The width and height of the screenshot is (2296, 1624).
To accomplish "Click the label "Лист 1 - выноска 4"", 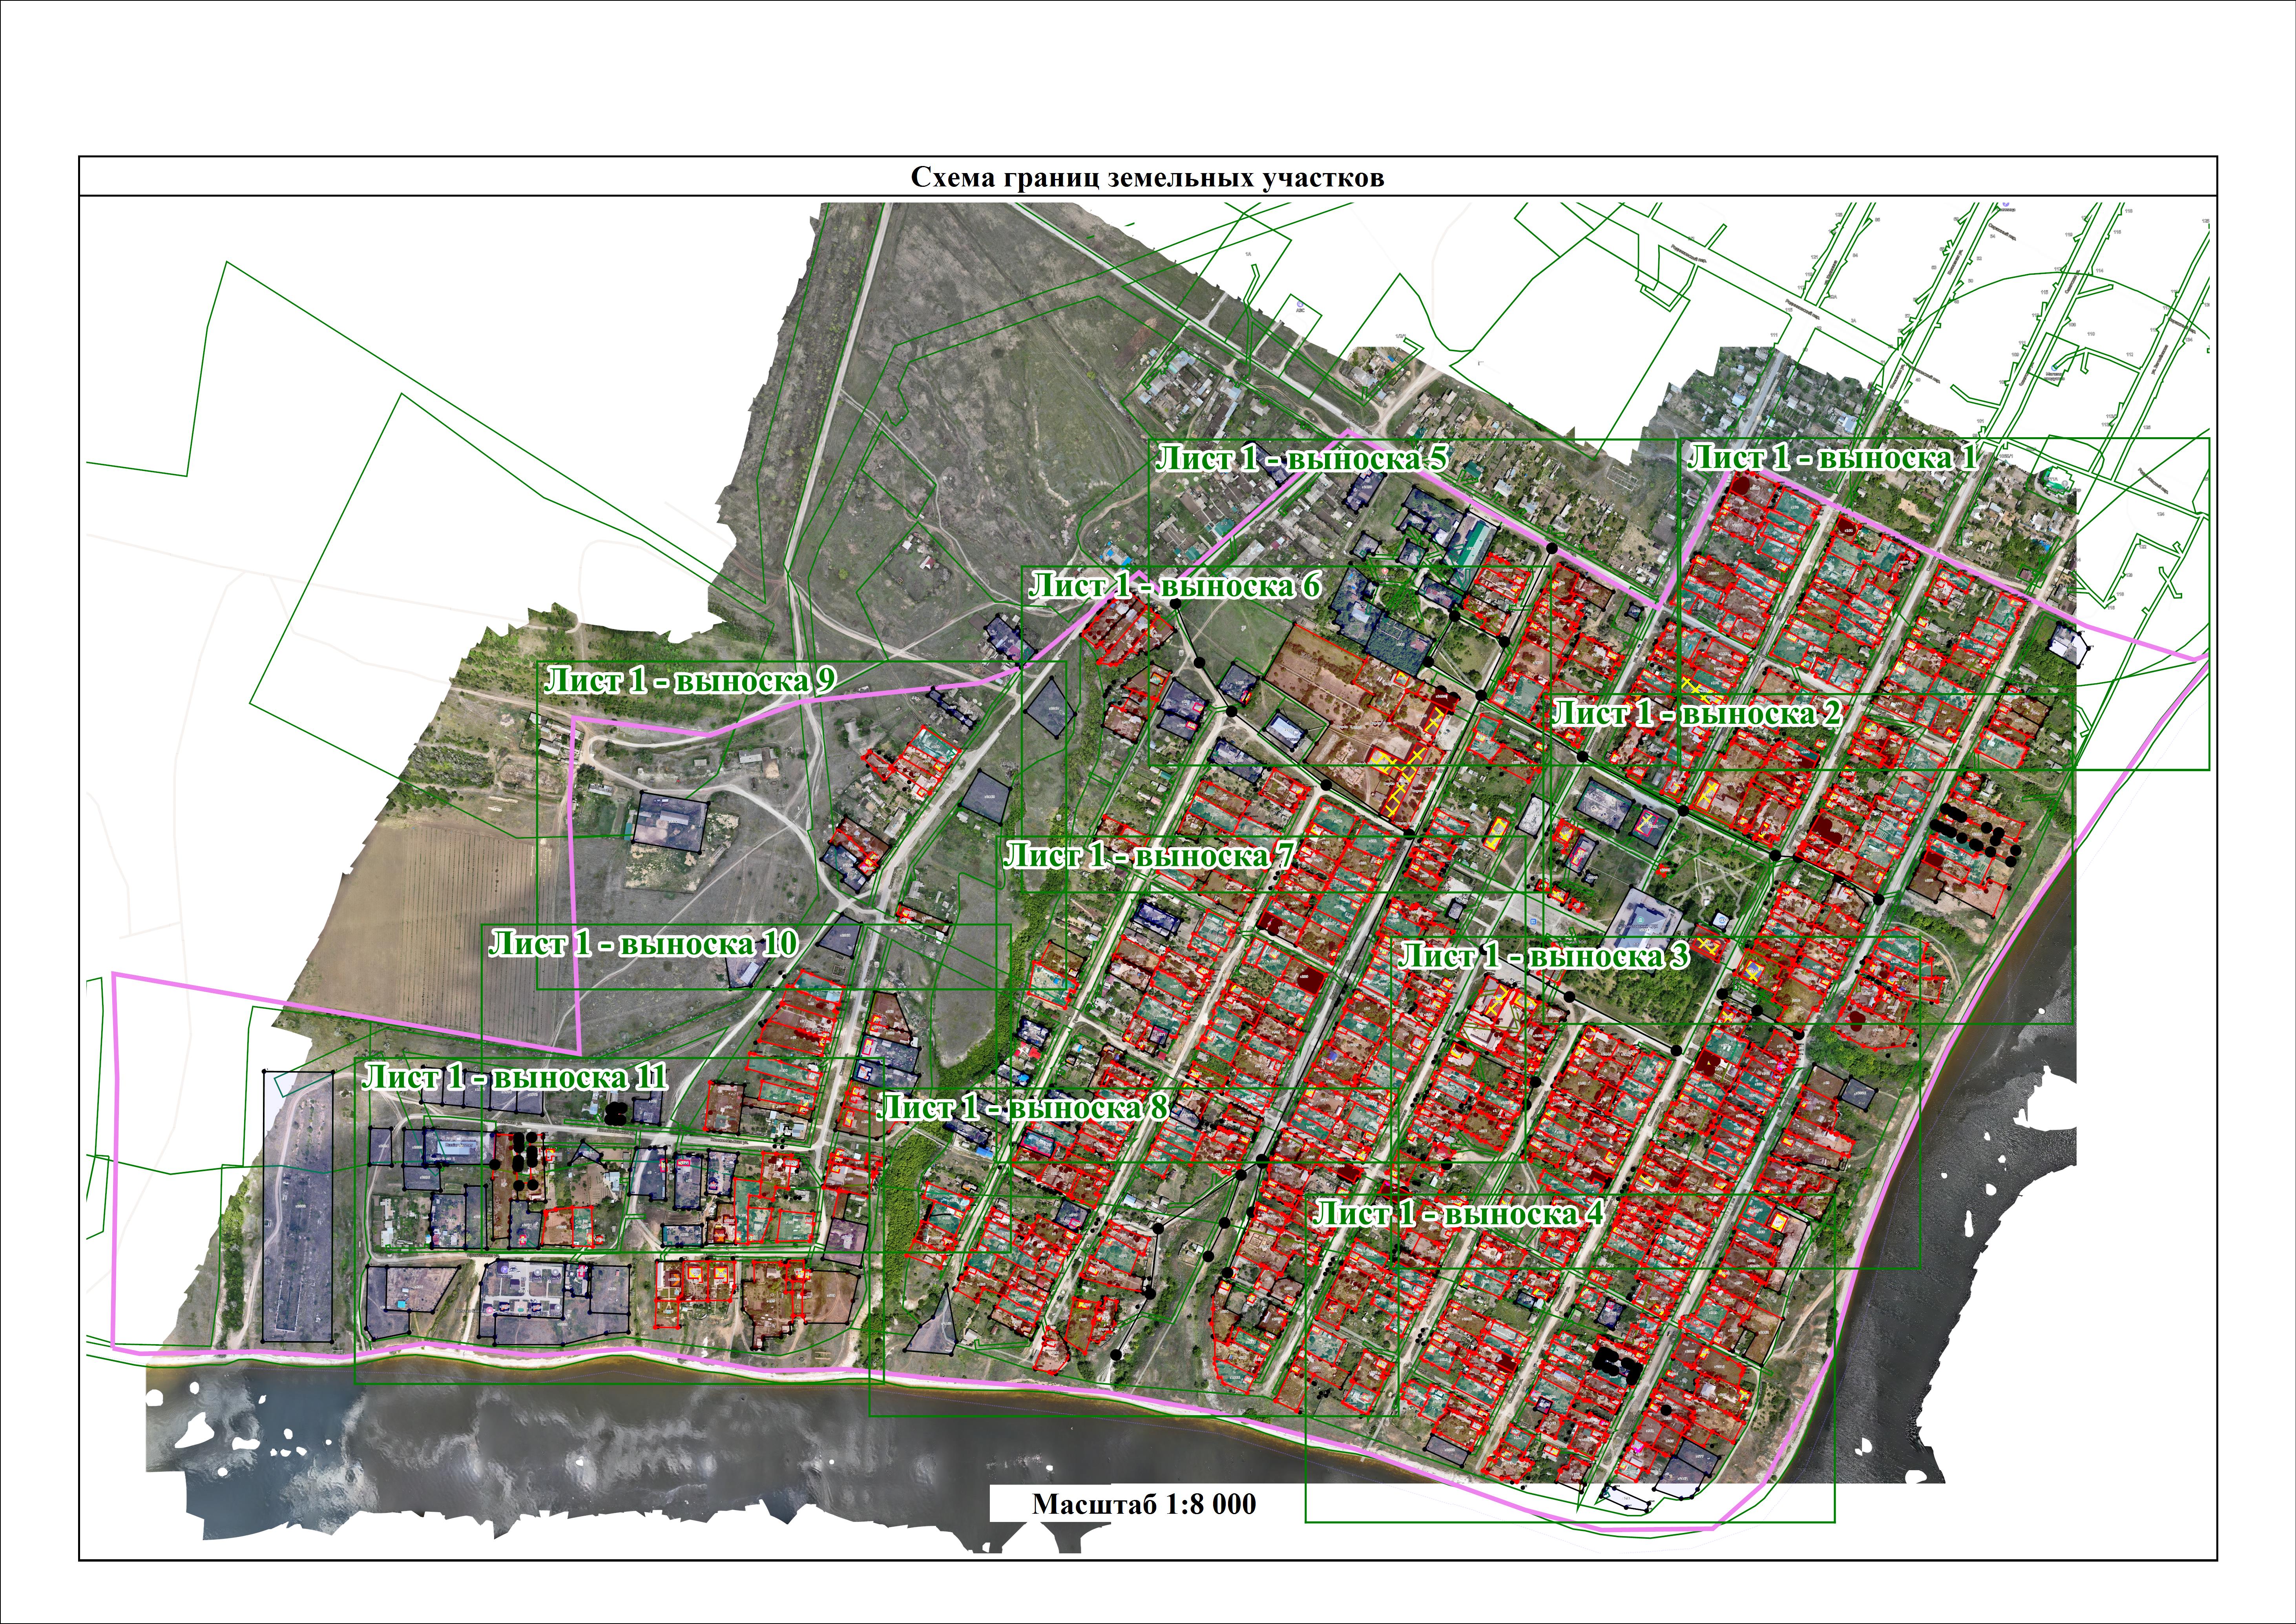I will click(x=1458, y=1213).
